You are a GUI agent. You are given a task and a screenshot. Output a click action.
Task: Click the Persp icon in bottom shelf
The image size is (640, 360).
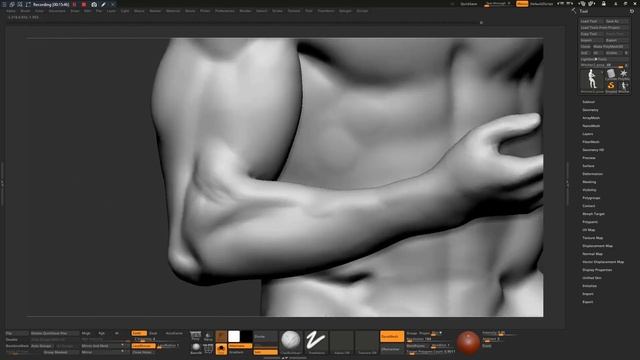[196, 336]
